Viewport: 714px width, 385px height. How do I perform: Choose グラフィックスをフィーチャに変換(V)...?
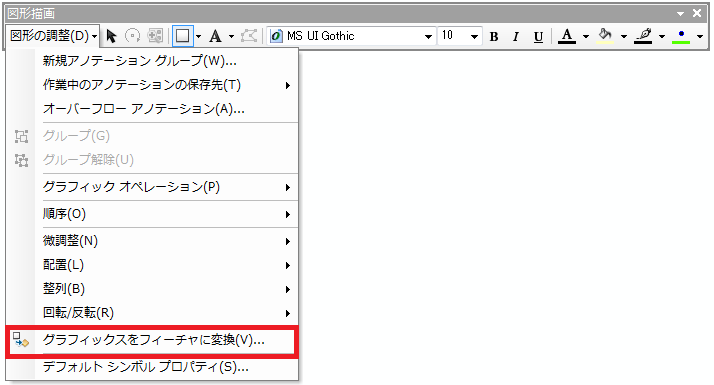tap(152, 341)
